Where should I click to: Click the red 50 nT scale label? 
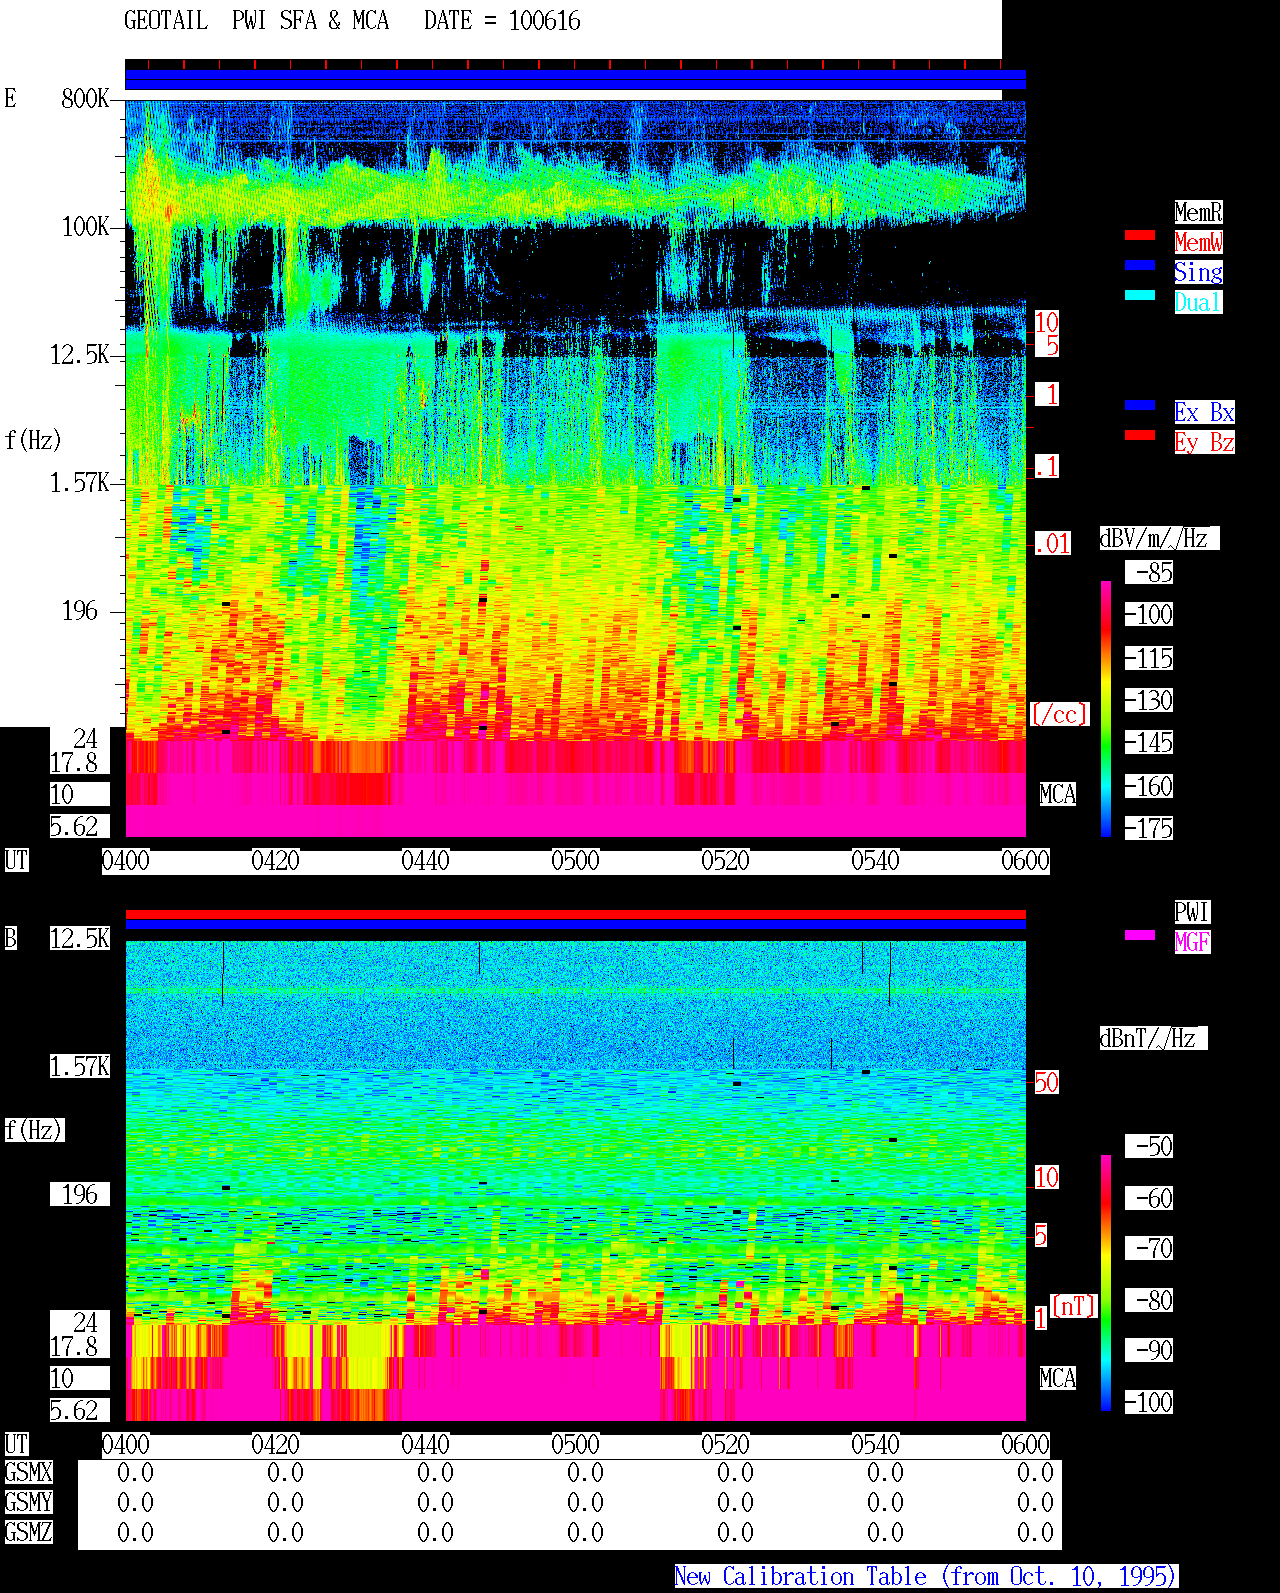coord(1046,1082)
